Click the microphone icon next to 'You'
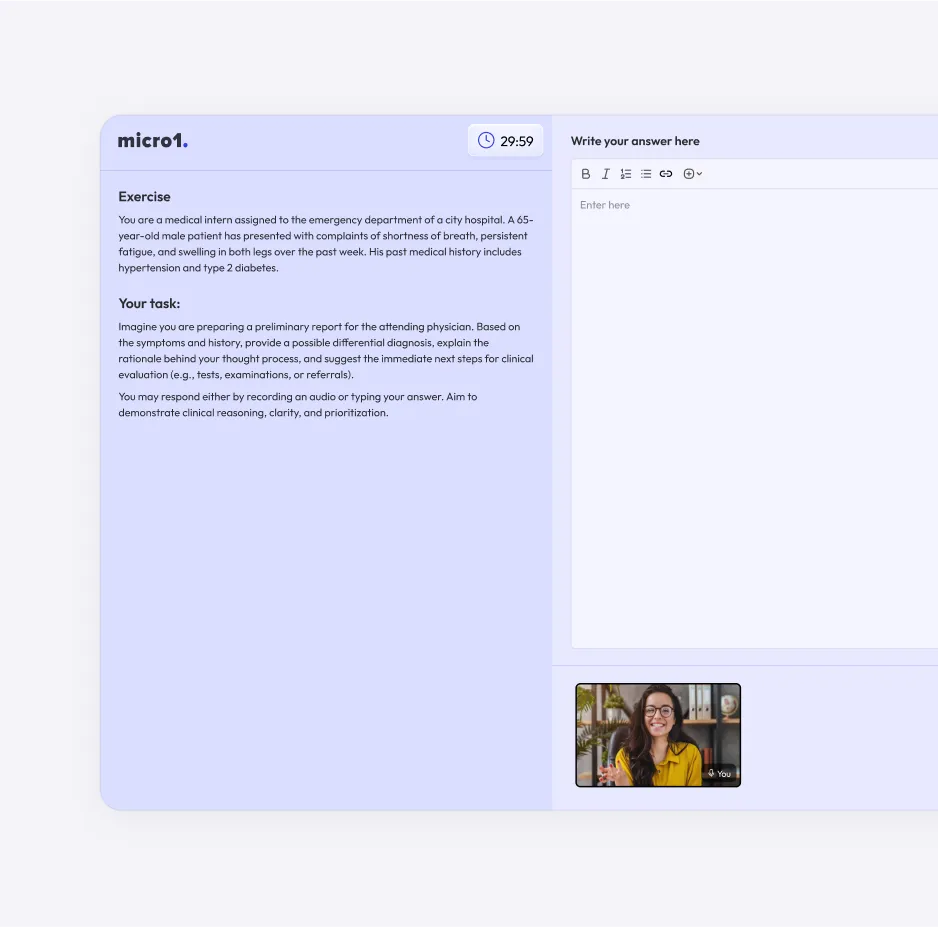This screenshot has width=938, height=927. click(x=711, y=773)
